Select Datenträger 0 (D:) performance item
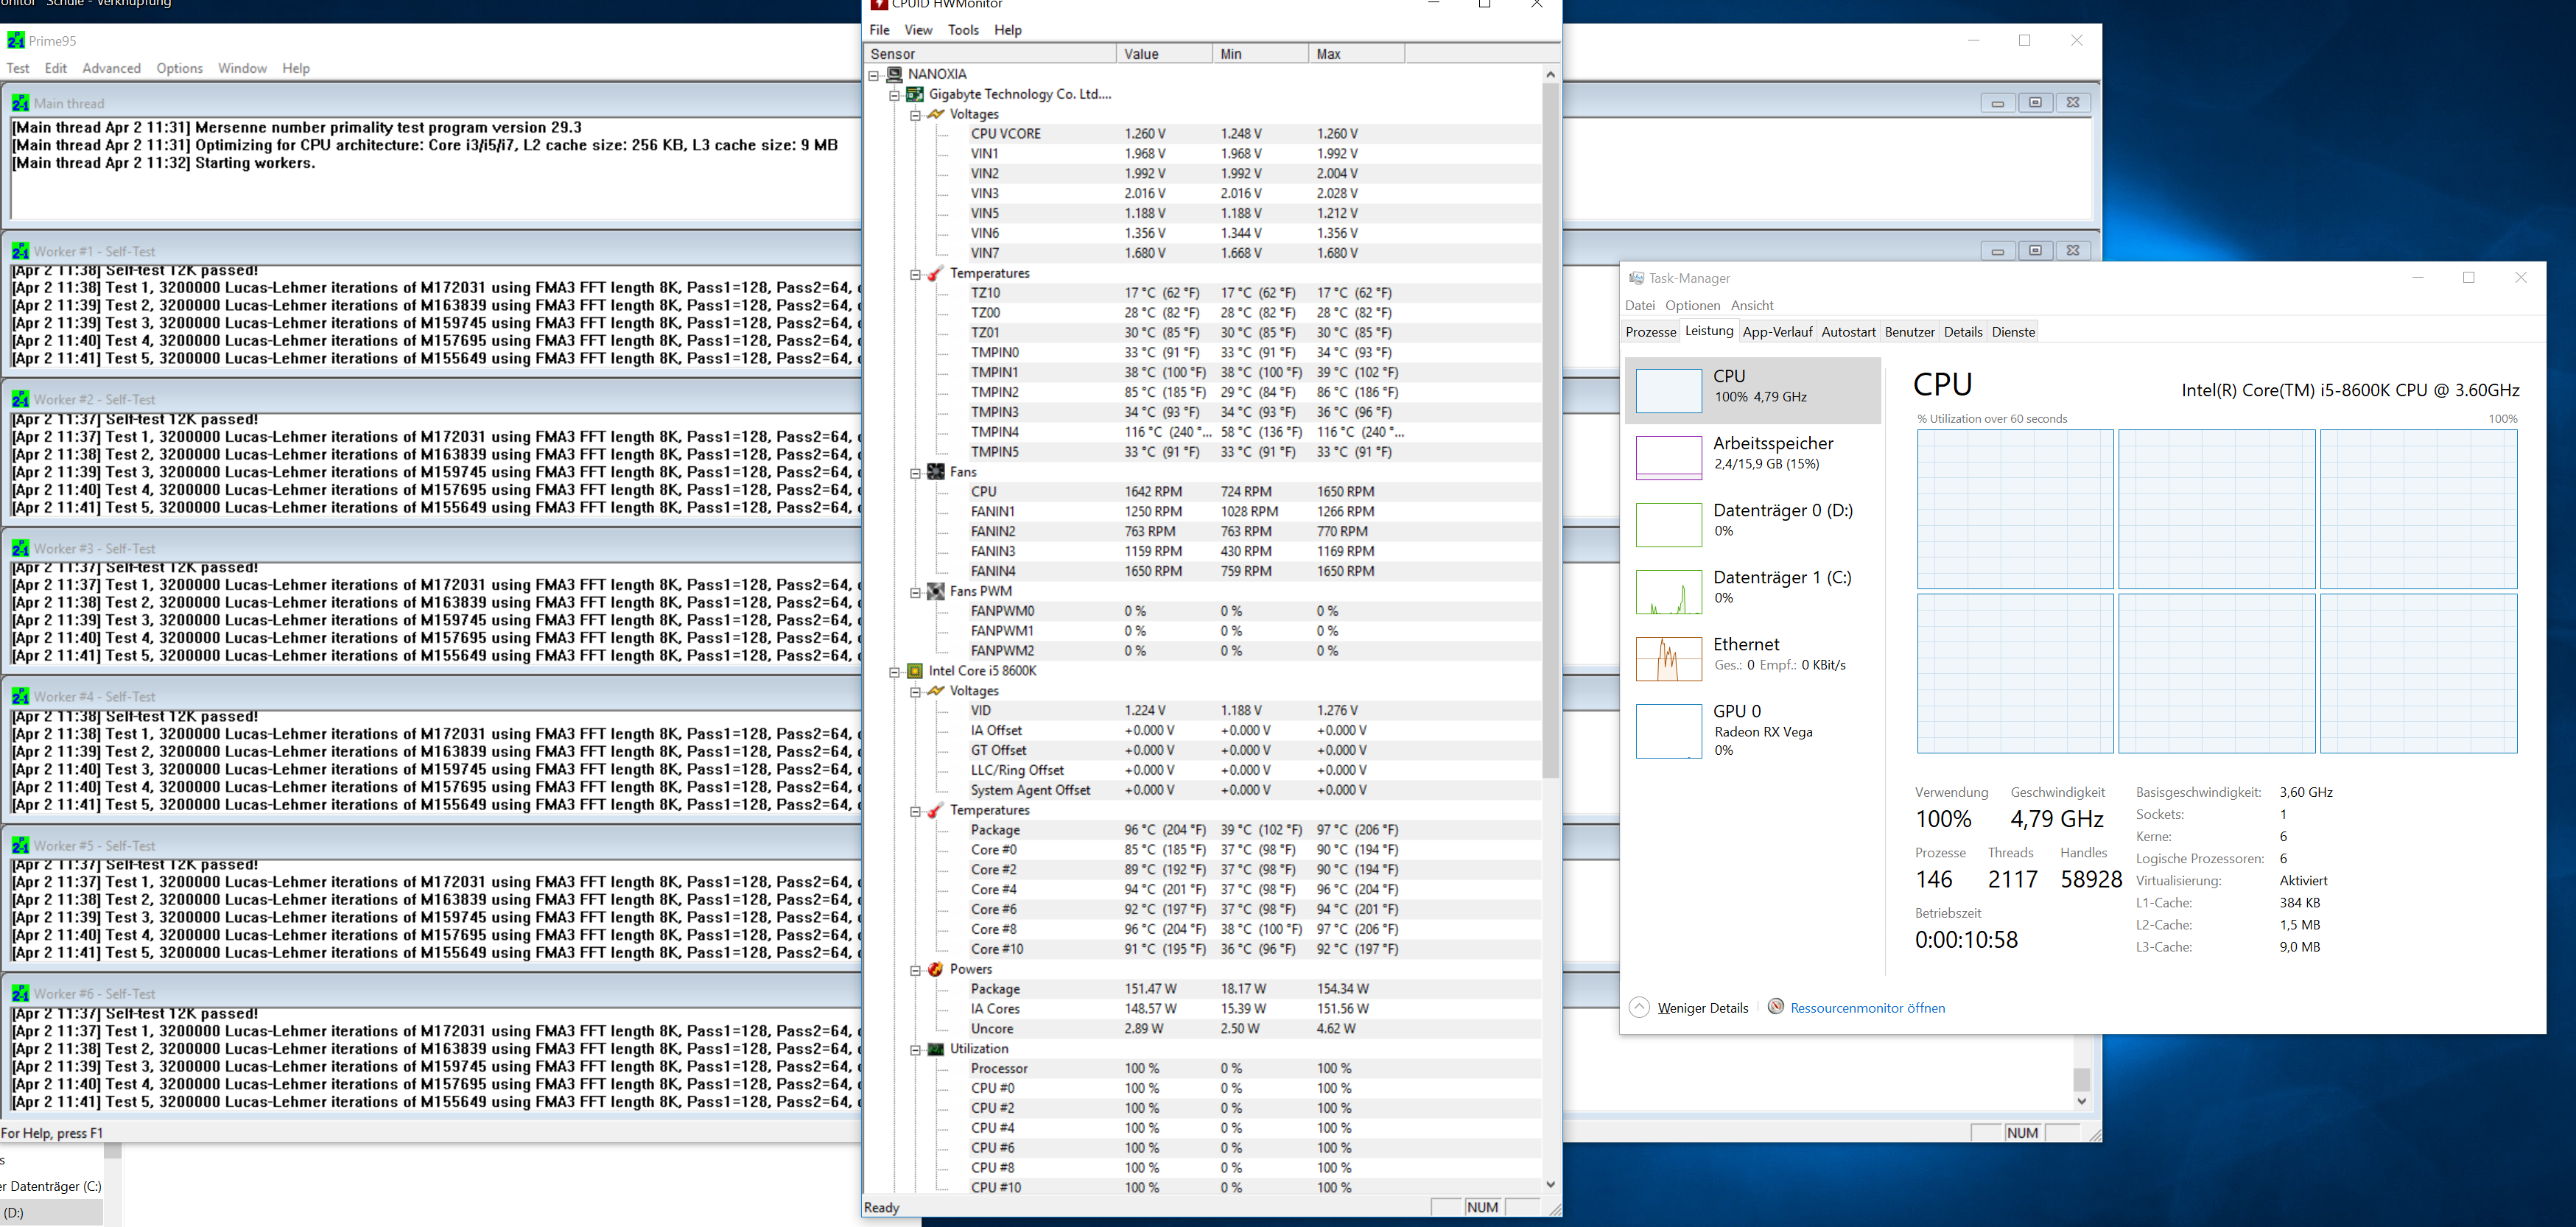The width and height of the screenshot is (2576, 1227). coord(1753,524)
